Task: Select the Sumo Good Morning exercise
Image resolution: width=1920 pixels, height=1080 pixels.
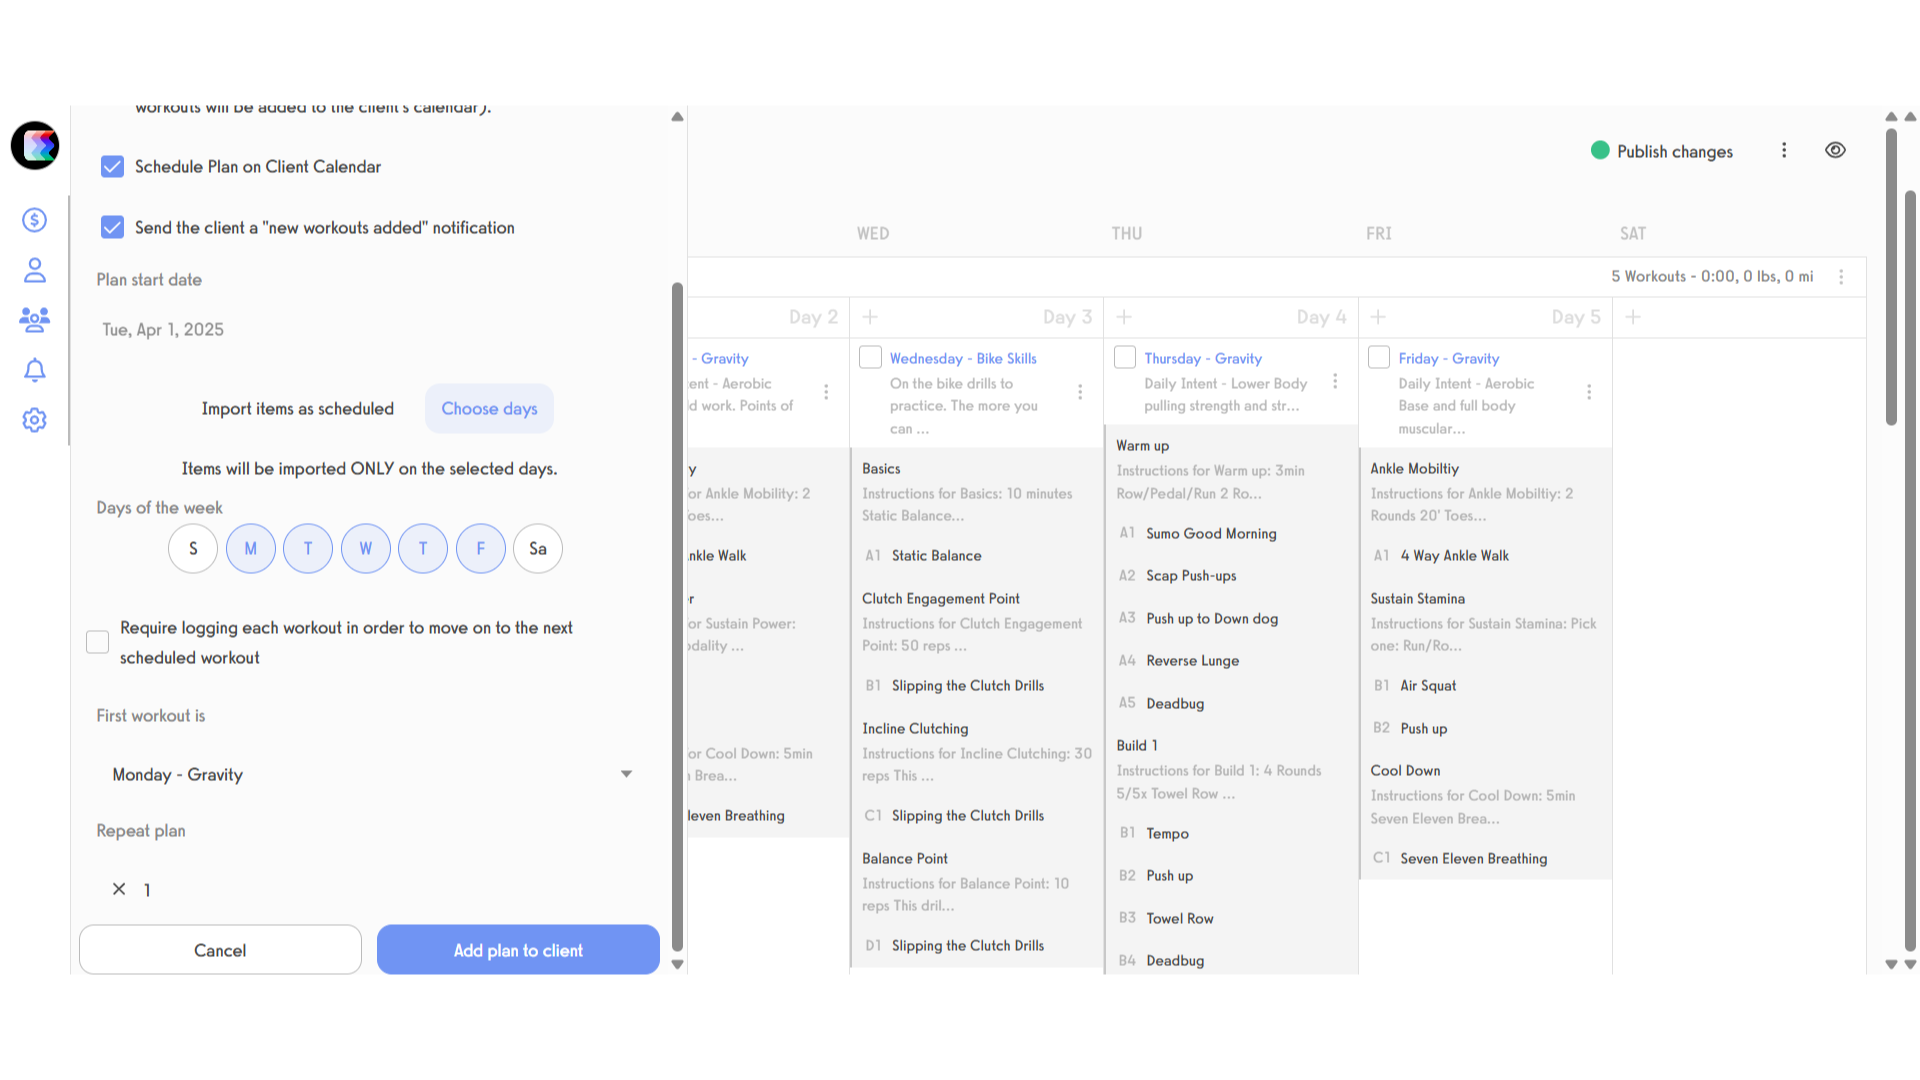Action: point(1211,534)
